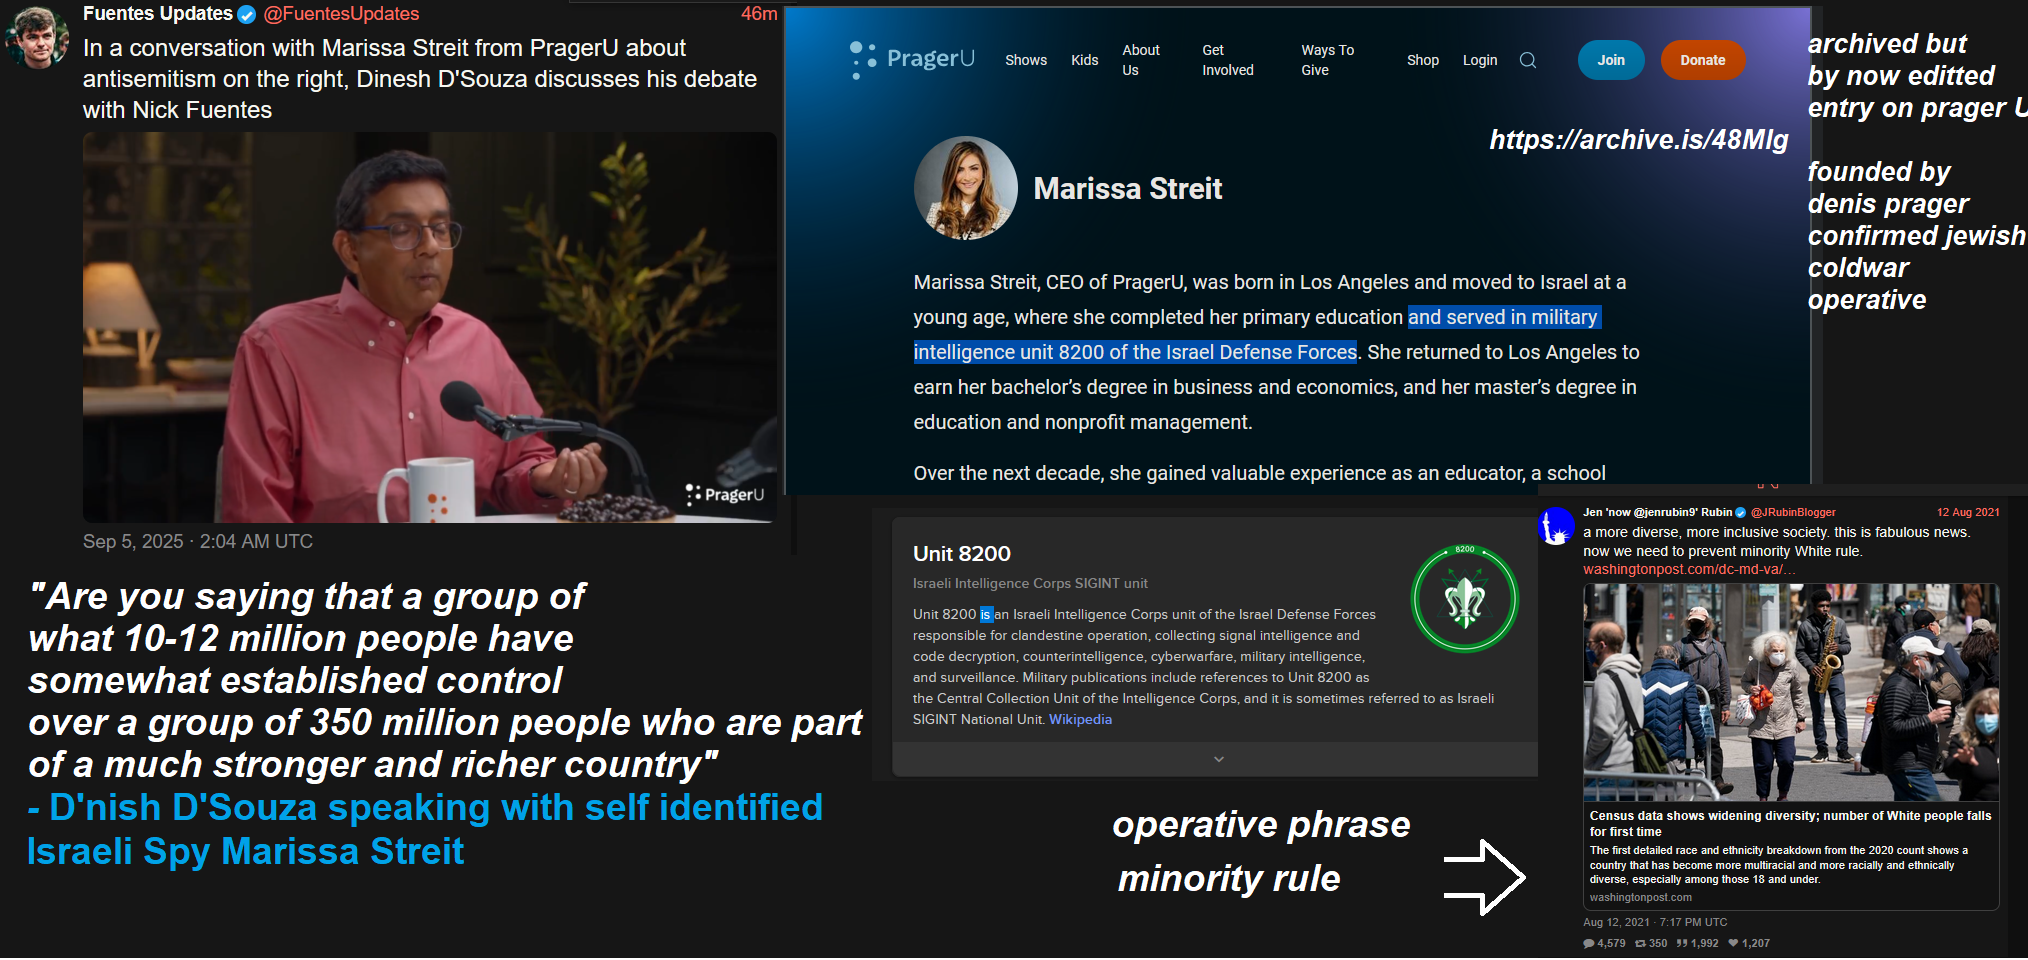Viewport: 2028px width, 960px height.
Task: Click the quote icon showing 1,992
Action: point(1682,943)
